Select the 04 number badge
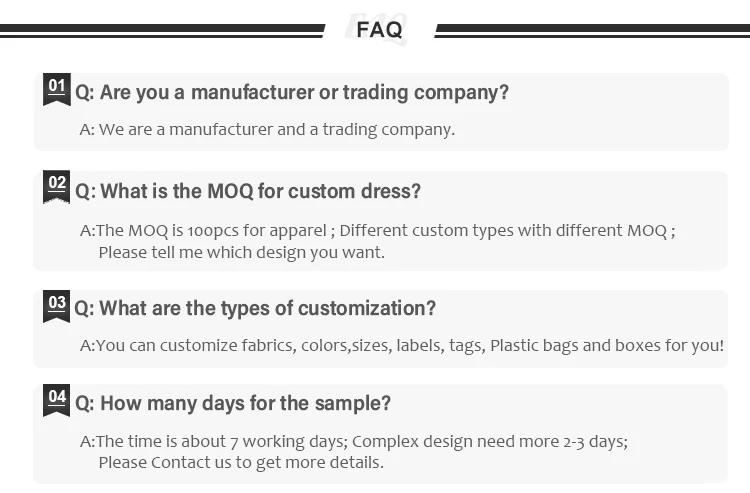 coord(57,400)
